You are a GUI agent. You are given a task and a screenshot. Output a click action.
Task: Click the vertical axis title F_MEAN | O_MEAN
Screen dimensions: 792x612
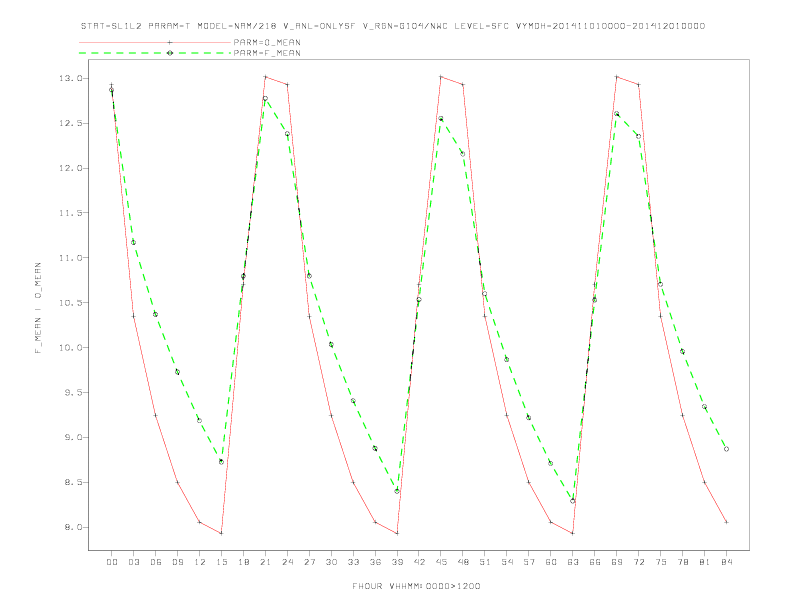38,308
